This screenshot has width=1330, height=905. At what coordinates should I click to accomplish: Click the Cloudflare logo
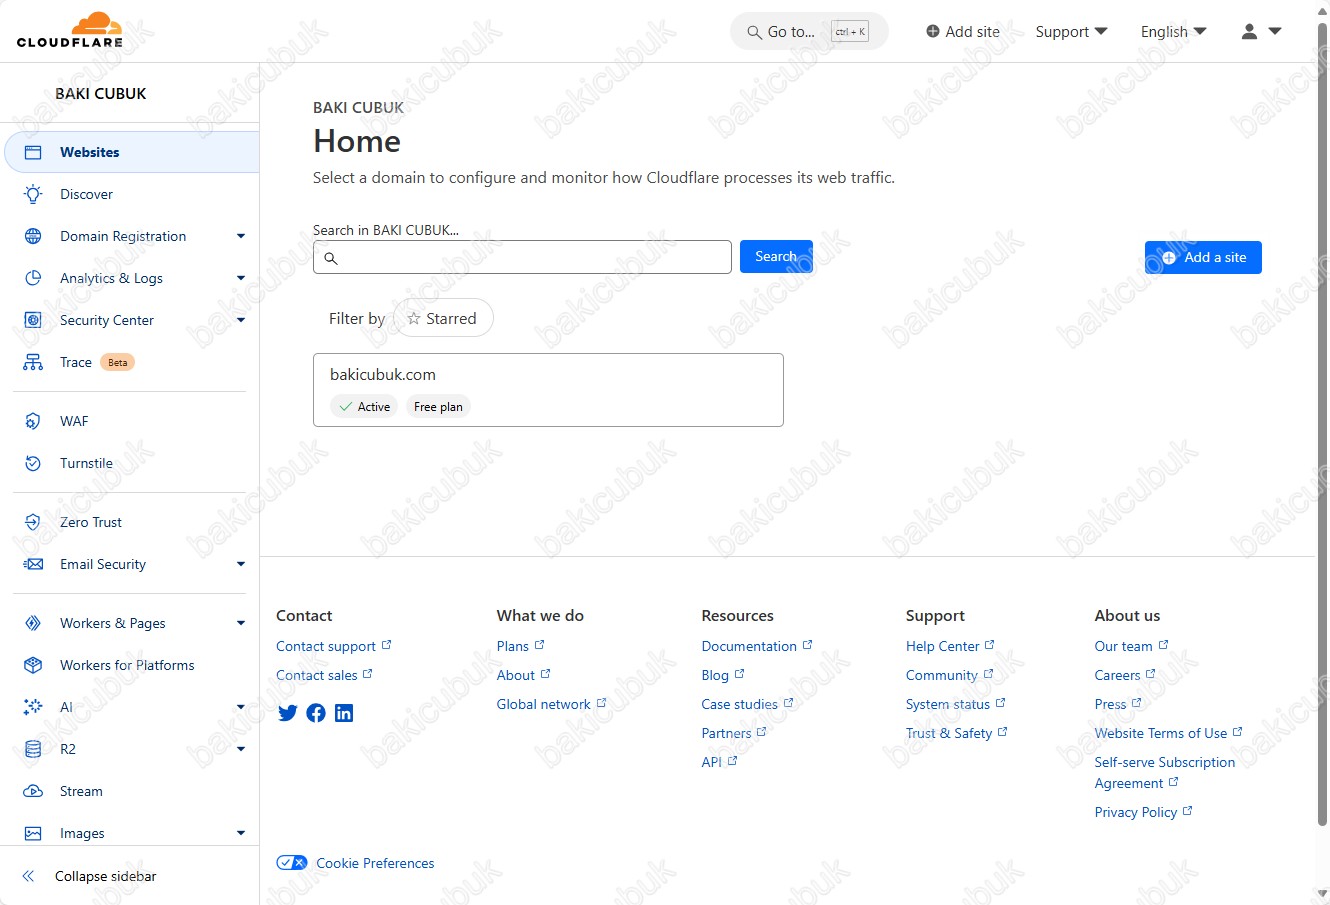click(x=70, y=30)
